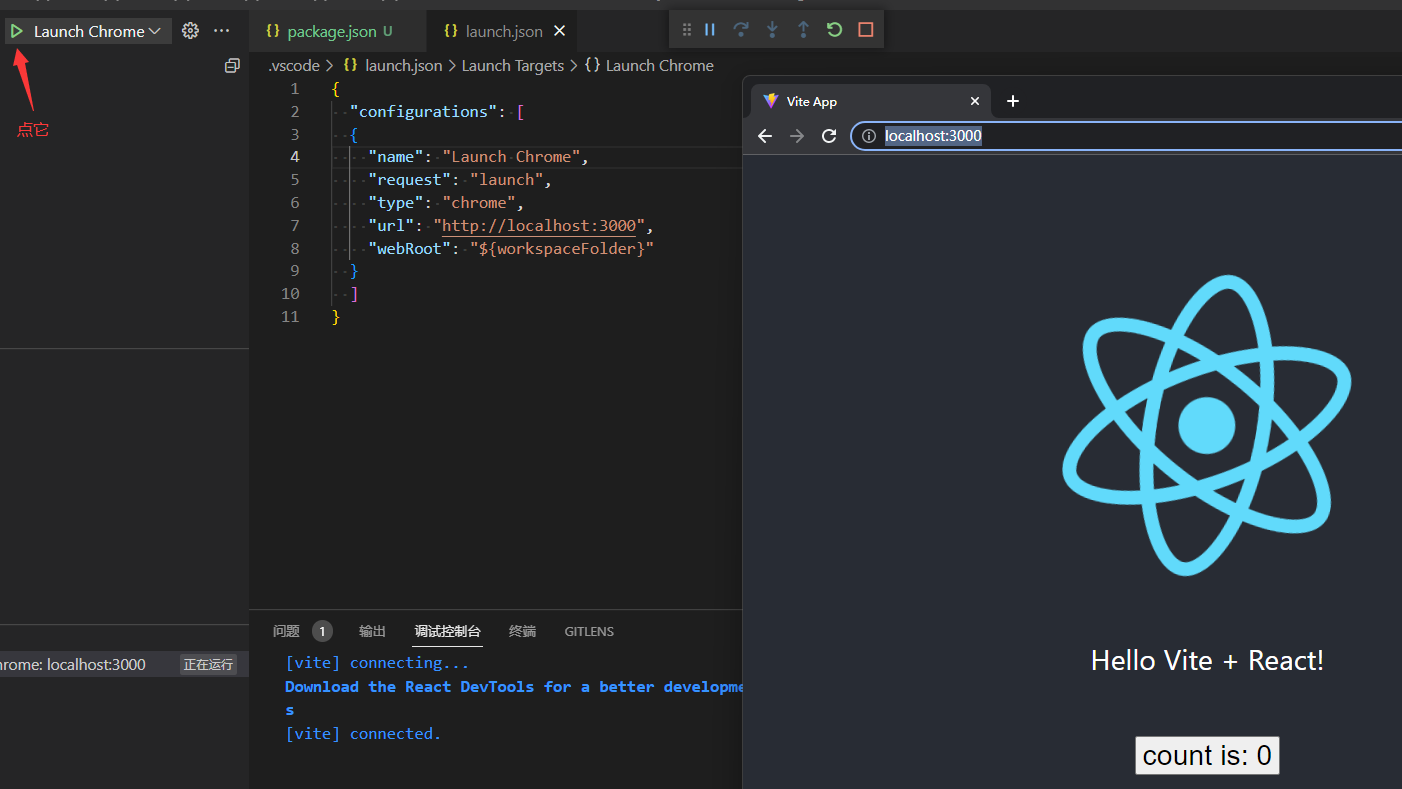
Task: Click the problems count badge 1
Action: [x=322, y=631]
